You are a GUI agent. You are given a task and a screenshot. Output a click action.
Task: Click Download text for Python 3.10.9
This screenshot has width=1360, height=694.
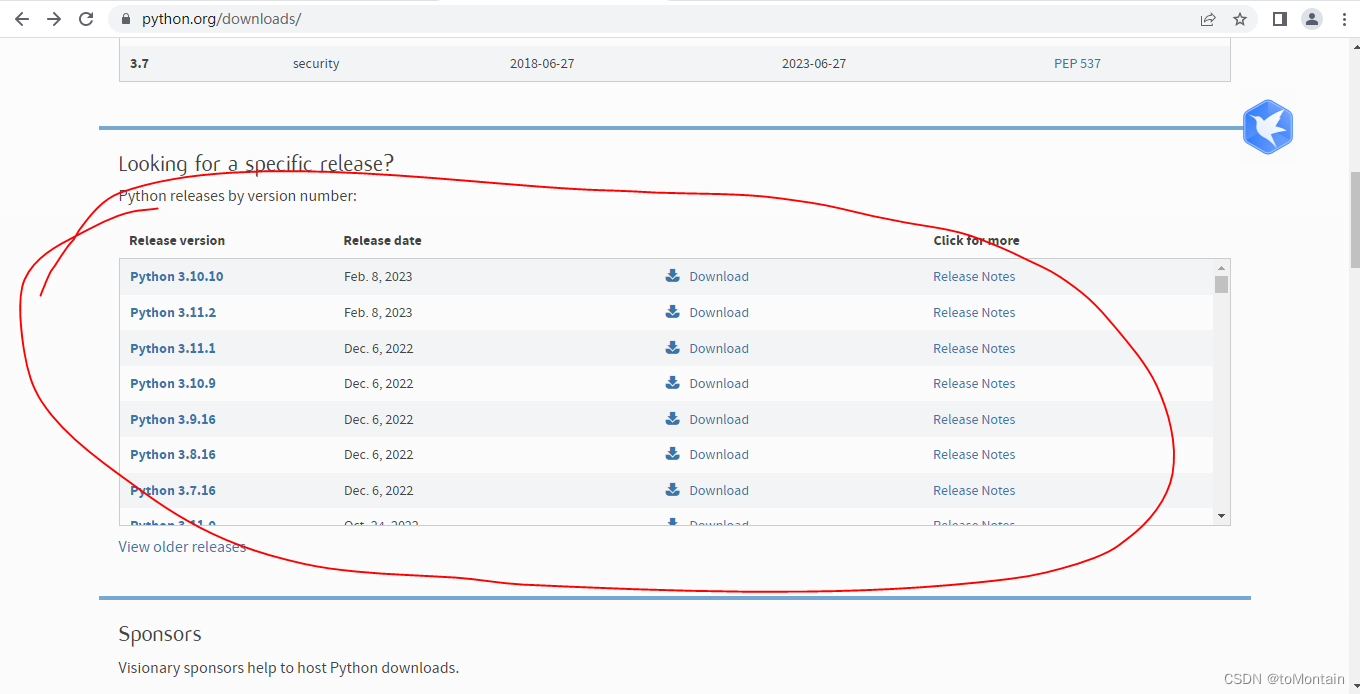click(x=719, y=383)
